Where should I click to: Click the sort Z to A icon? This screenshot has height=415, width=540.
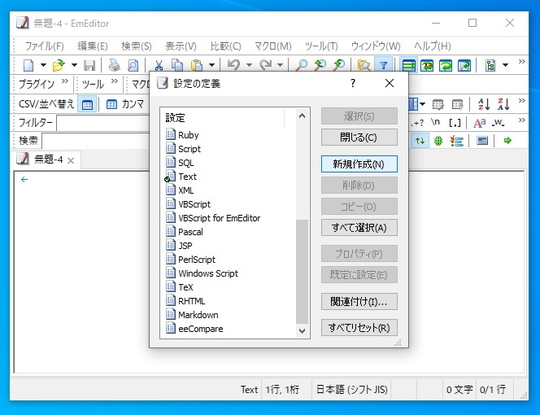(503, 104)
